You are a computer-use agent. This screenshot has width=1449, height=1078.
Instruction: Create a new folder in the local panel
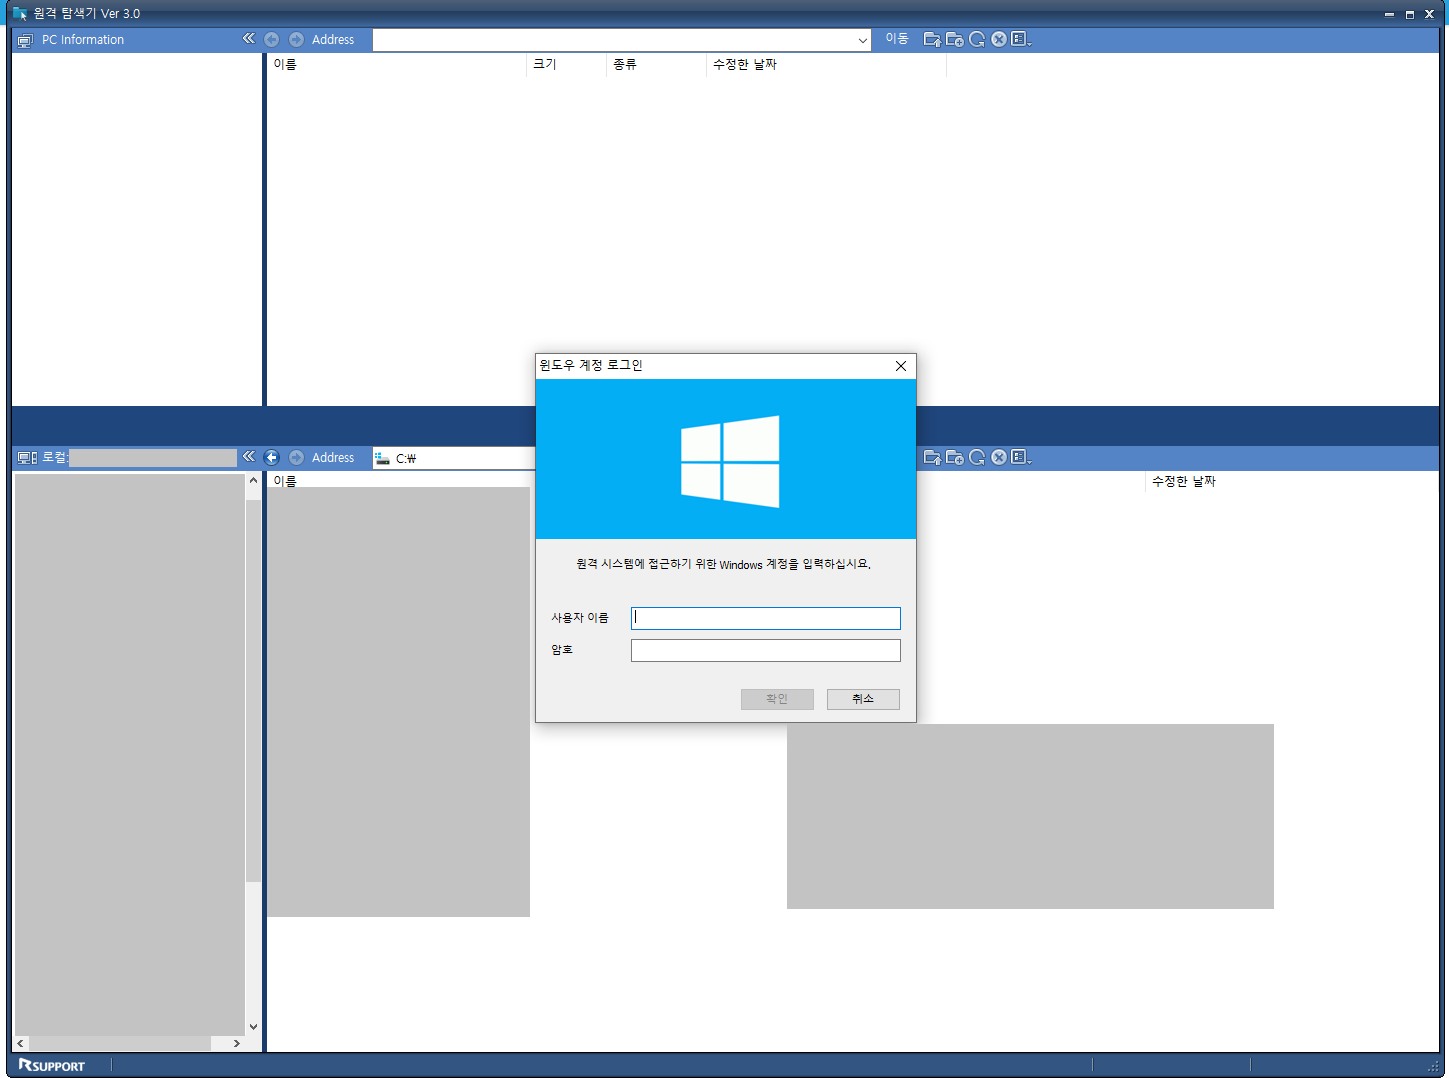pos(954,457)
